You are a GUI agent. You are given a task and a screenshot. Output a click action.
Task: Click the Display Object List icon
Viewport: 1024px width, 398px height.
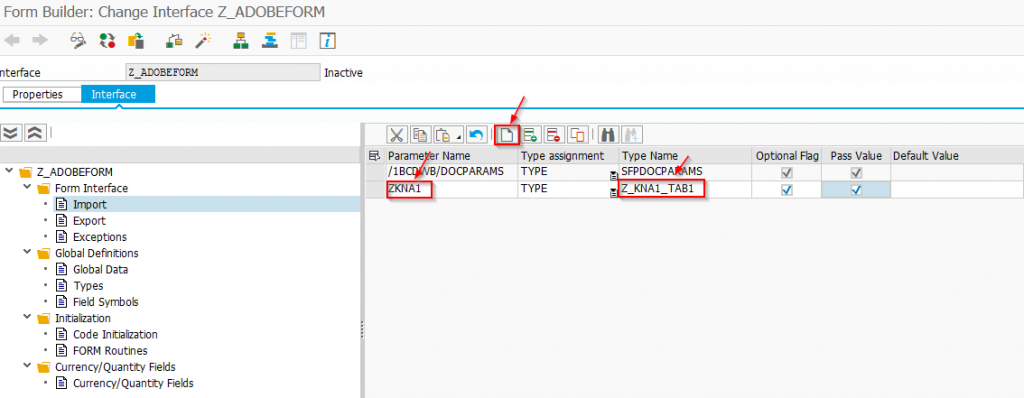270,41
